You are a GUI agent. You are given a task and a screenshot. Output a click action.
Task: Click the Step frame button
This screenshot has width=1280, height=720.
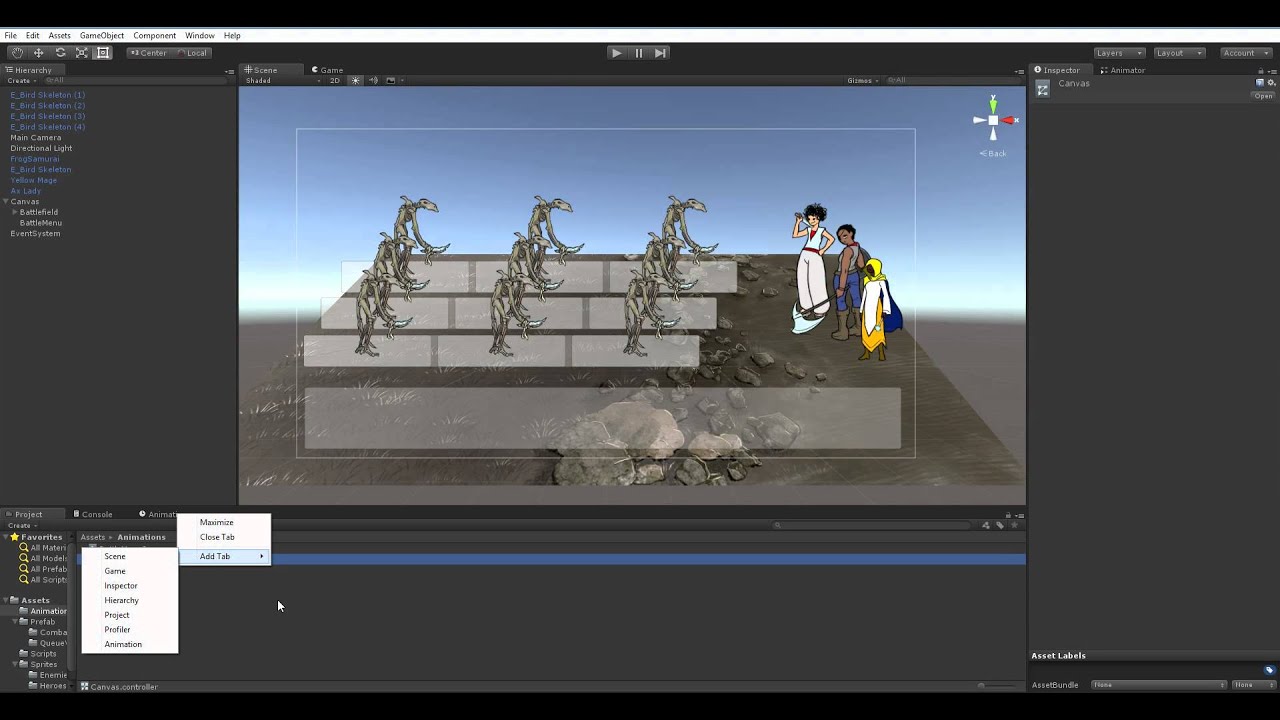pyautogui.click(x=660, y=53)
